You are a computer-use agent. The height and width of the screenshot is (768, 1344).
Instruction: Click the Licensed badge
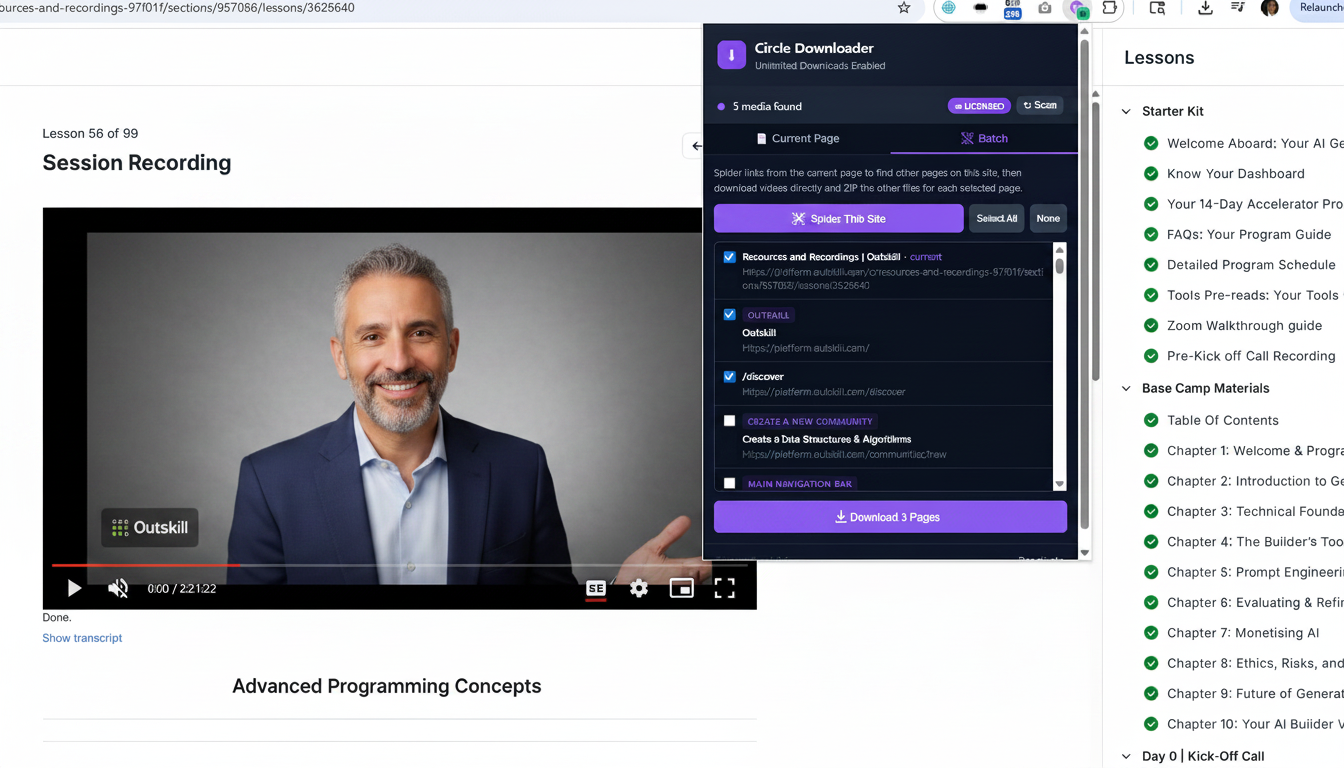[979, 106]
